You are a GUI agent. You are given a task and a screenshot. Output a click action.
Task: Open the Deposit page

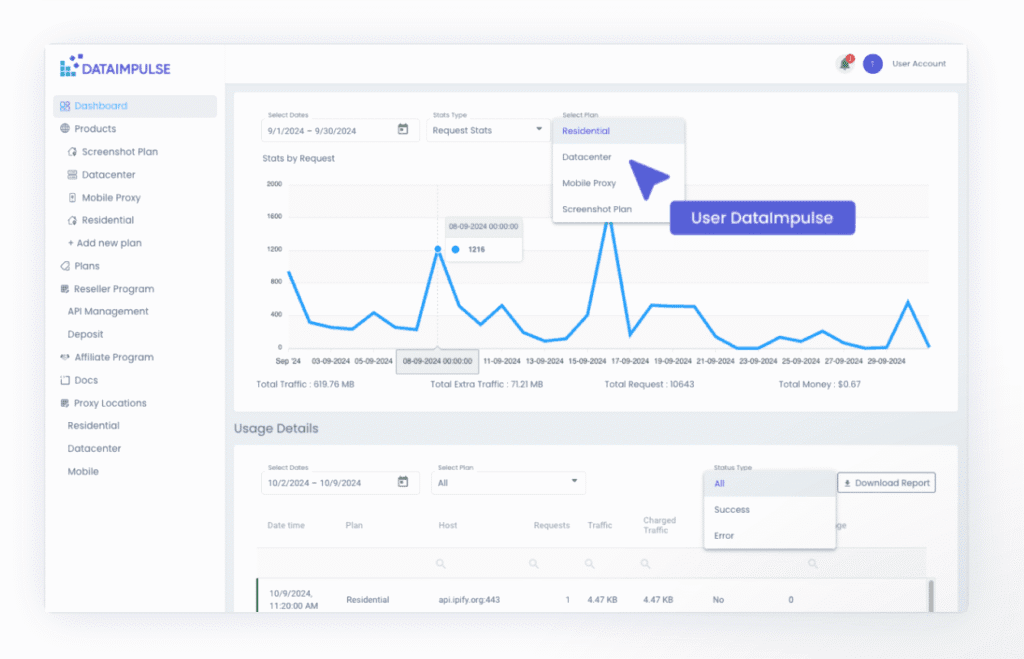[x=86, y=334]
